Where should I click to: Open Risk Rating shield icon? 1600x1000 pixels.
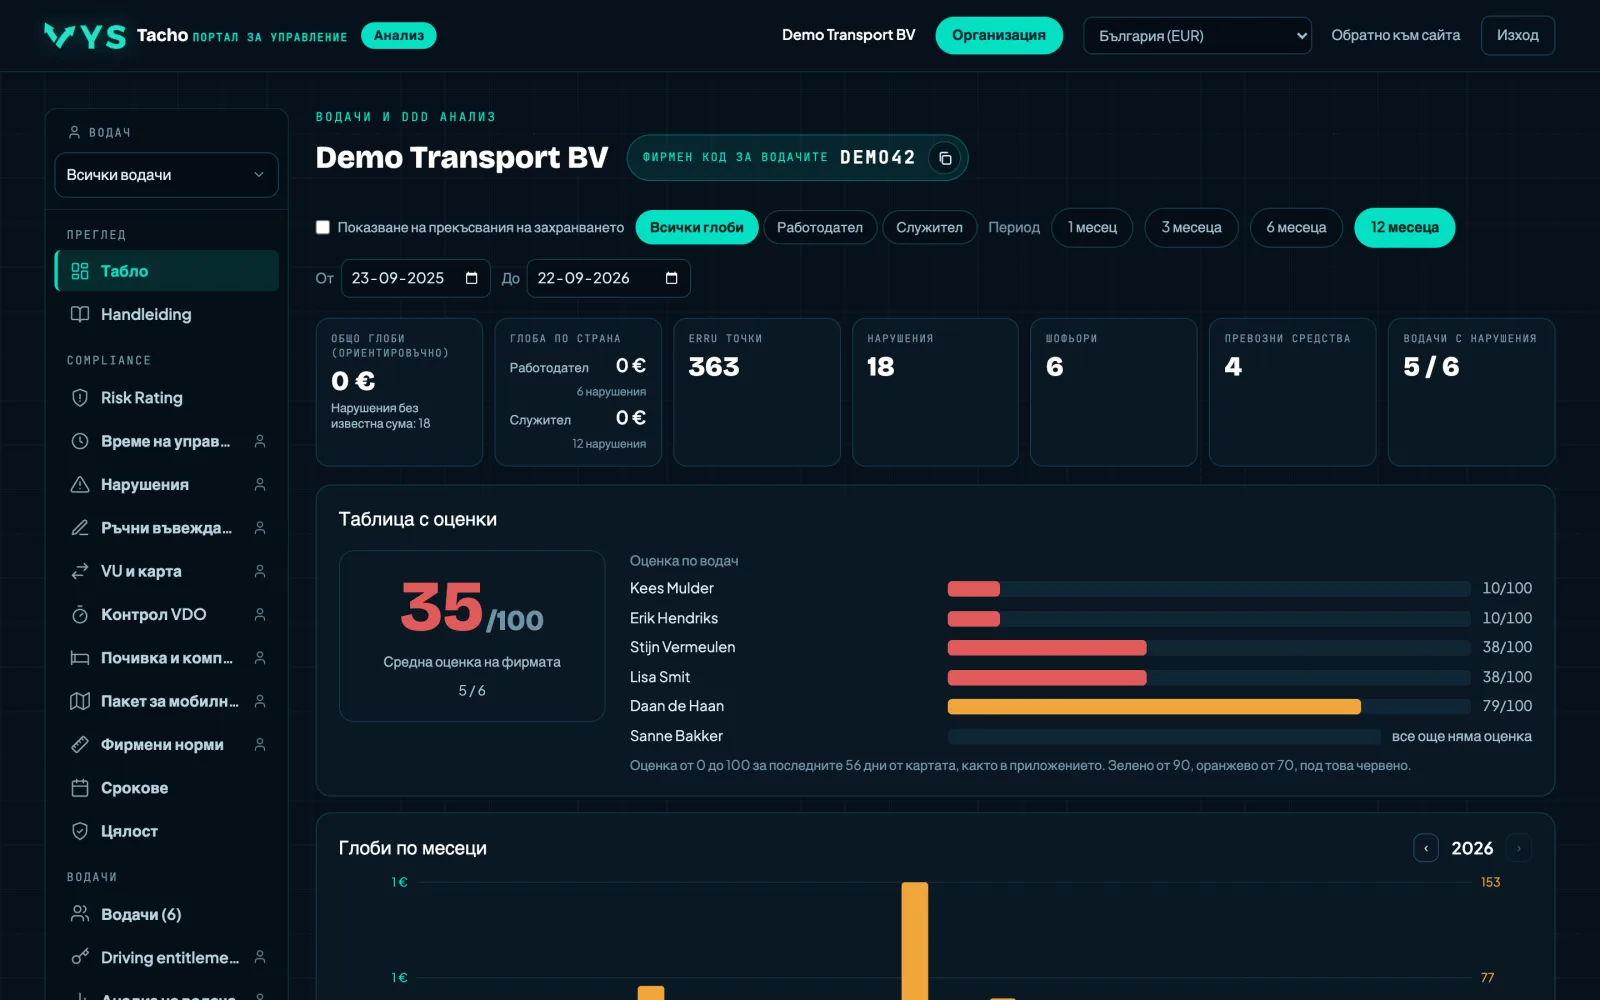[80, 398]
